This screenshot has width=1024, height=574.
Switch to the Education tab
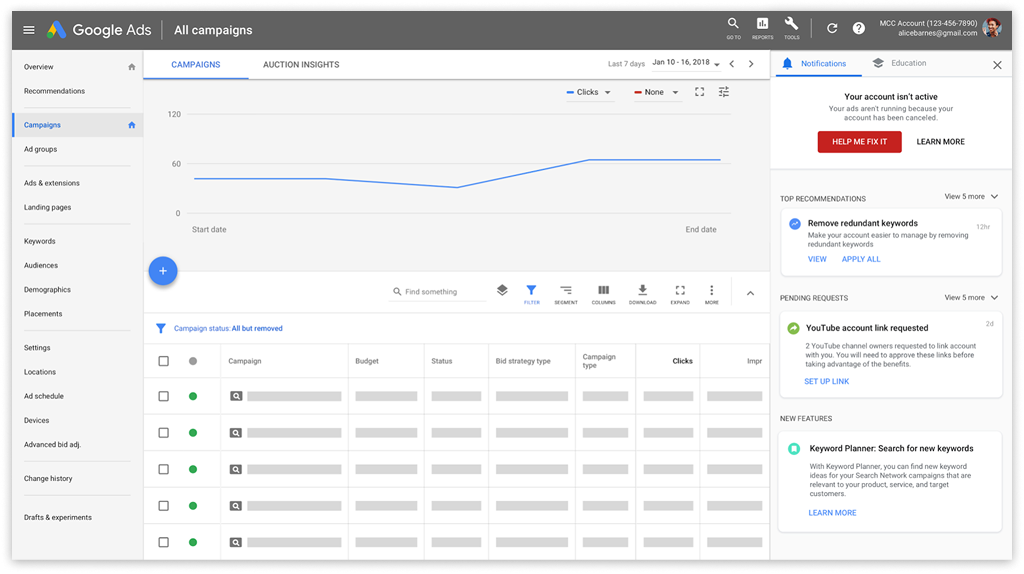coord(899,63)
